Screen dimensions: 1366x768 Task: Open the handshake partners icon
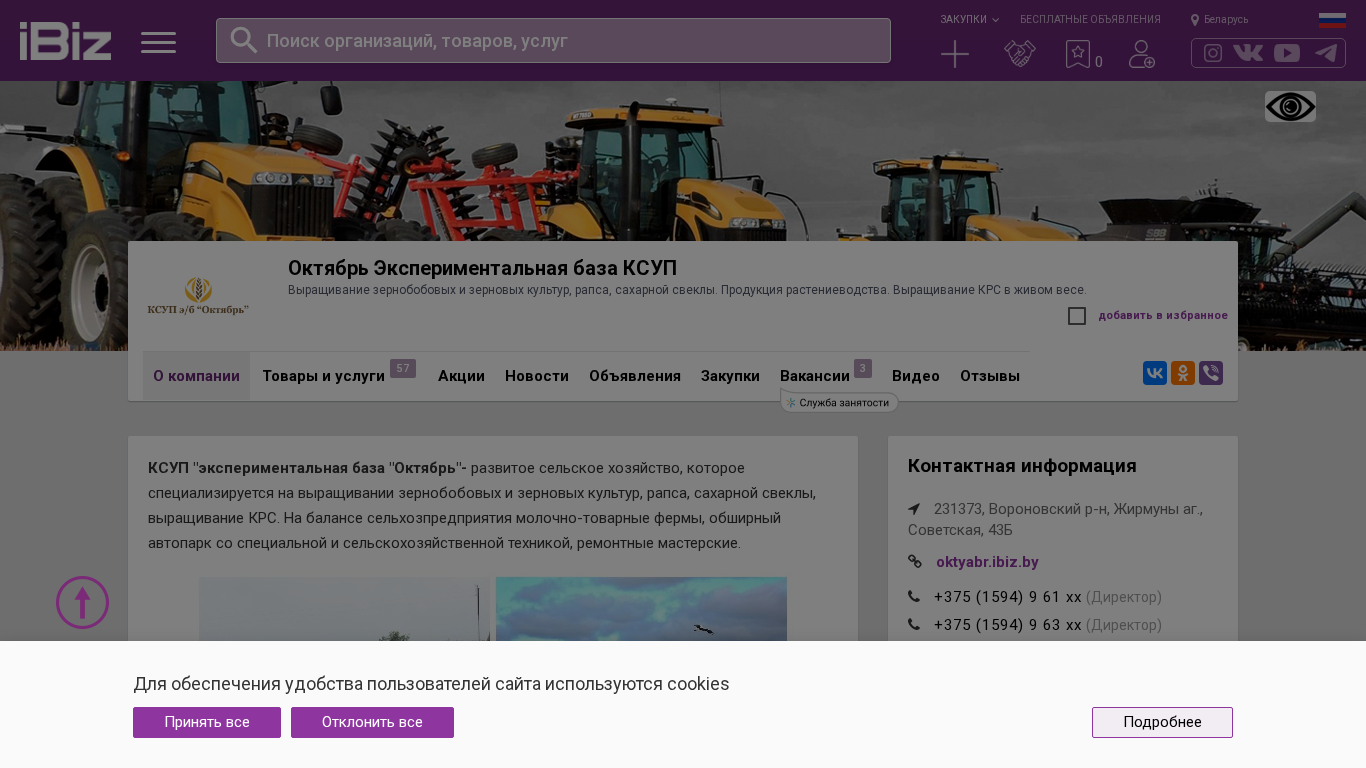click(1020, 54)
